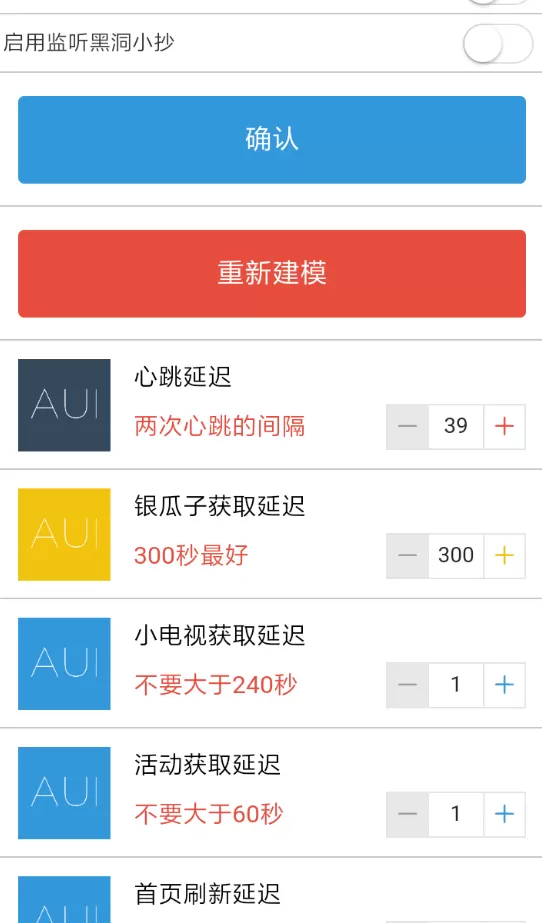Decrease 心跳延迟 value with minus button
This screenshot has height=923, width=542.
coord(407,427)
